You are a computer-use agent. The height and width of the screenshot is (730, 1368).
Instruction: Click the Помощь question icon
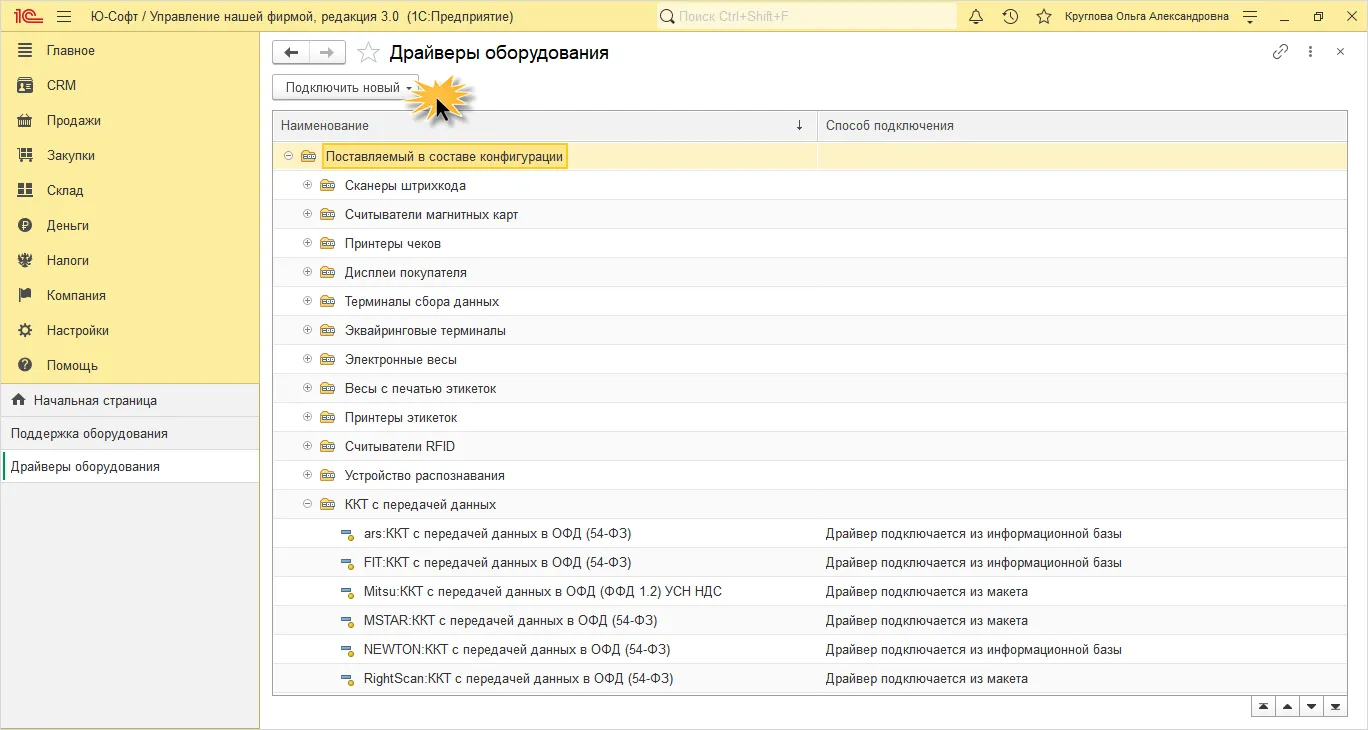25,365
